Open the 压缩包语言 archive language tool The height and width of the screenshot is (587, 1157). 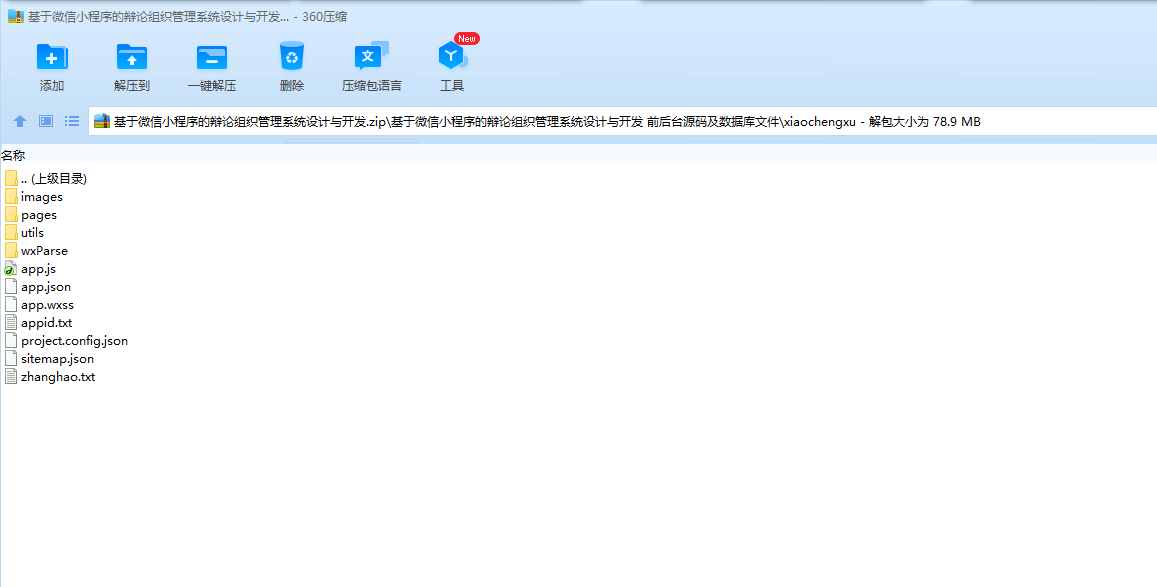coord(371,56)
